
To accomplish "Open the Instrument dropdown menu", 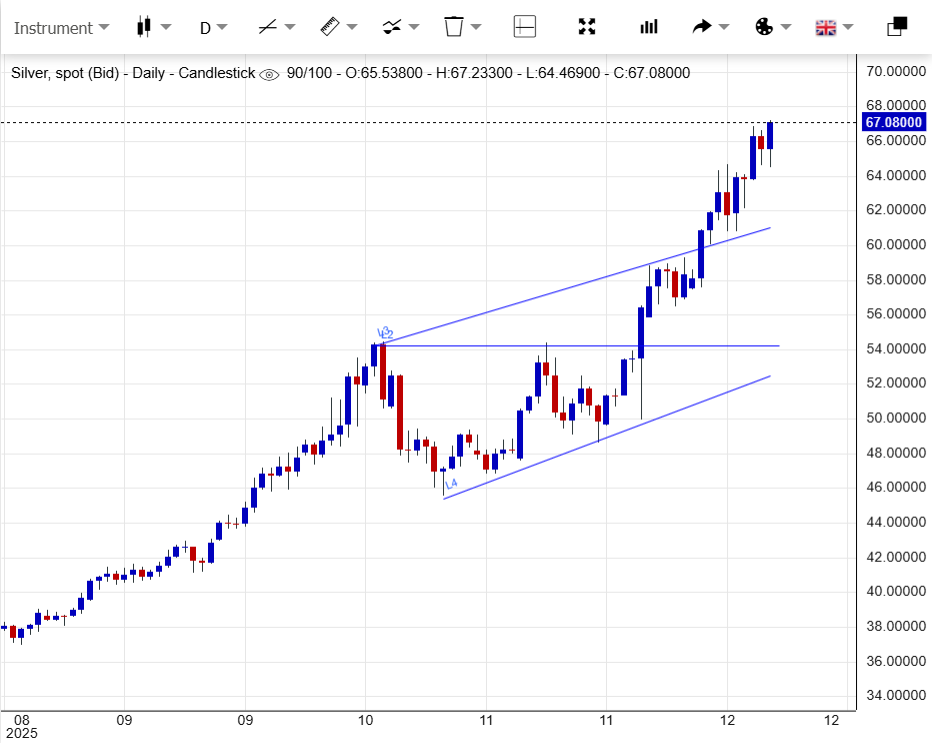I will pyautogui.click(x=61, y=28).
